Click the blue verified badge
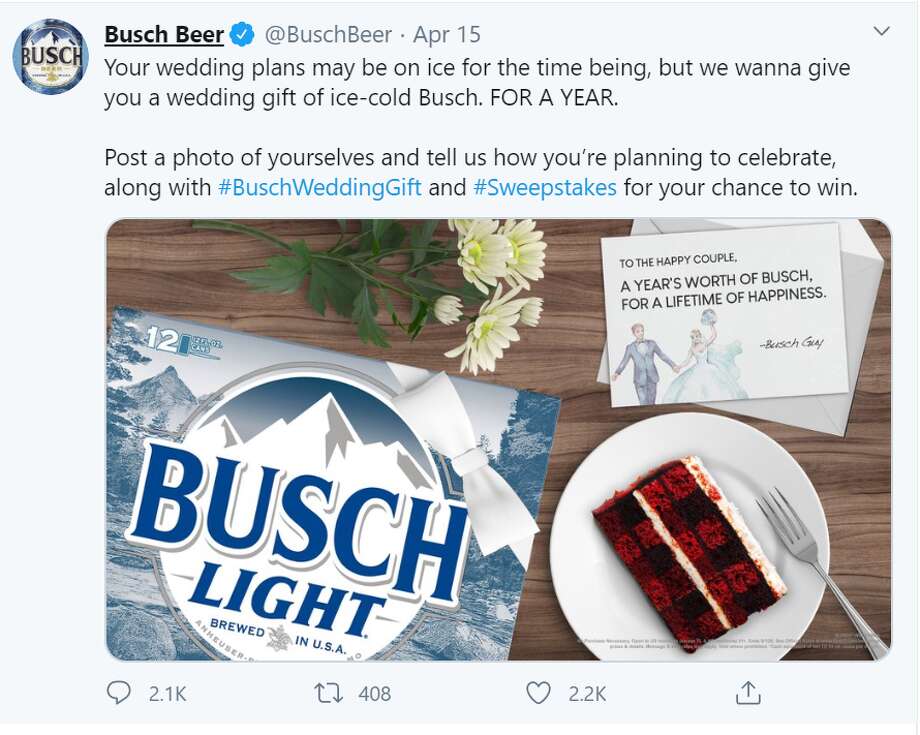 [242, 35]
